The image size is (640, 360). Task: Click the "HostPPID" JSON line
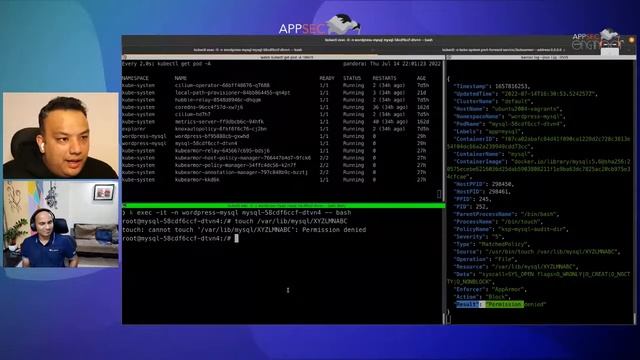coord(484,184)
